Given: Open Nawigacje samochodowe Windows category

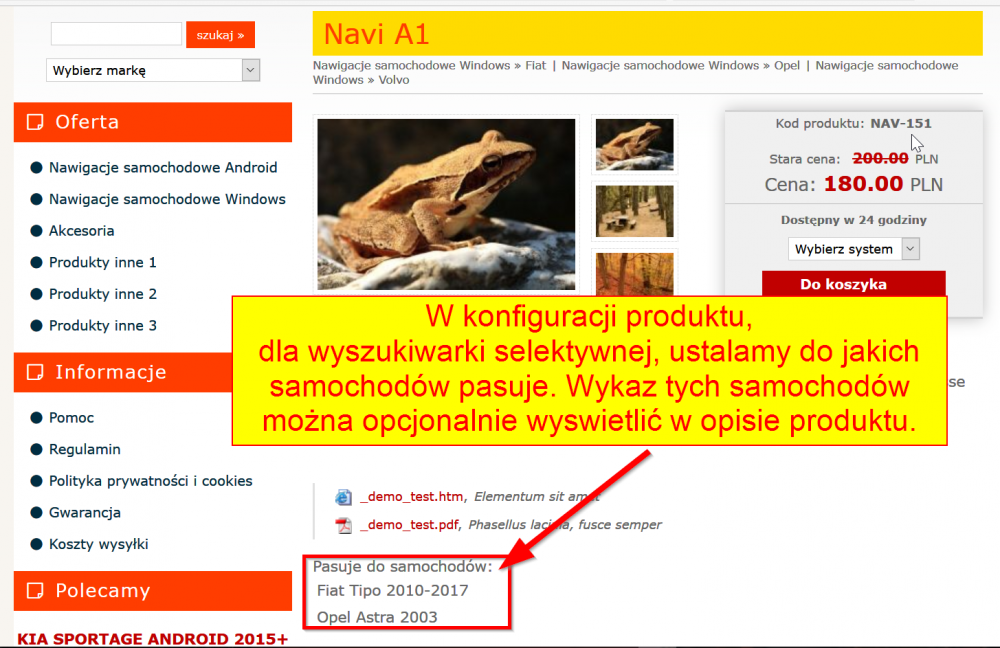Looking at the screenshot, I should click(x=167, y=199).
